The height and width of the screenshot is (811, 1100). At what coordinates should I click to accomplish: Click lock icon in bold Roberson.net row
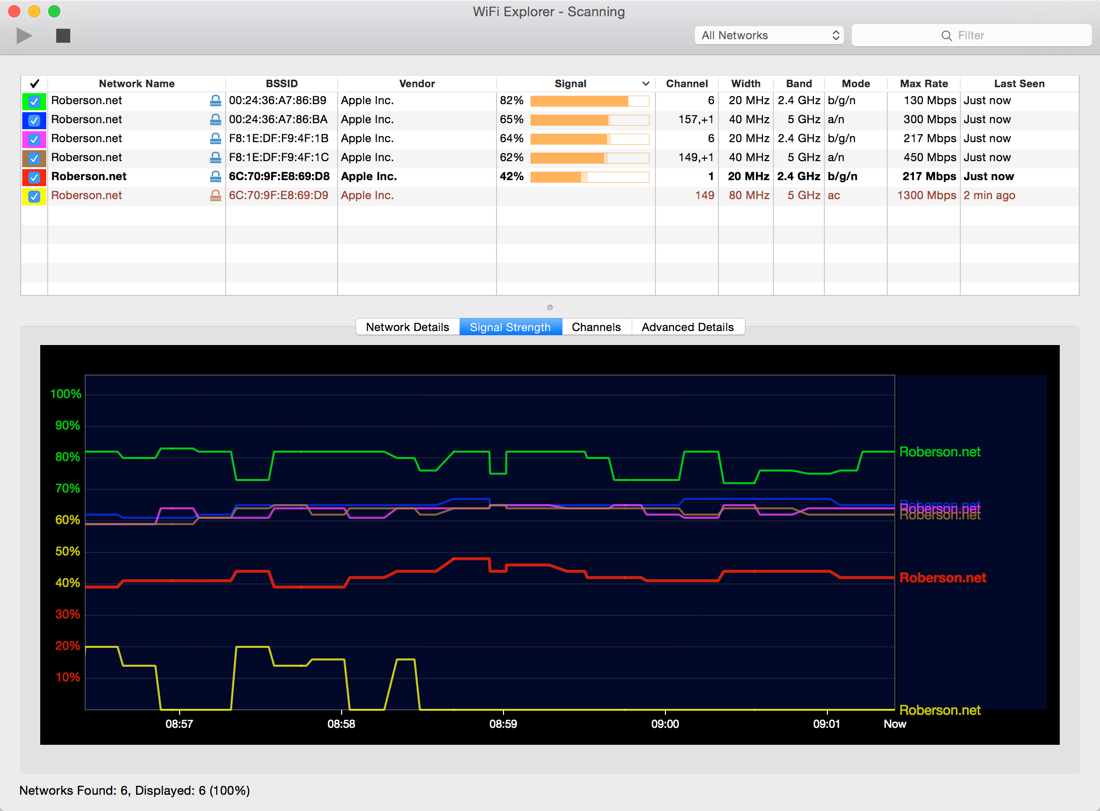[x=215, y=177]
